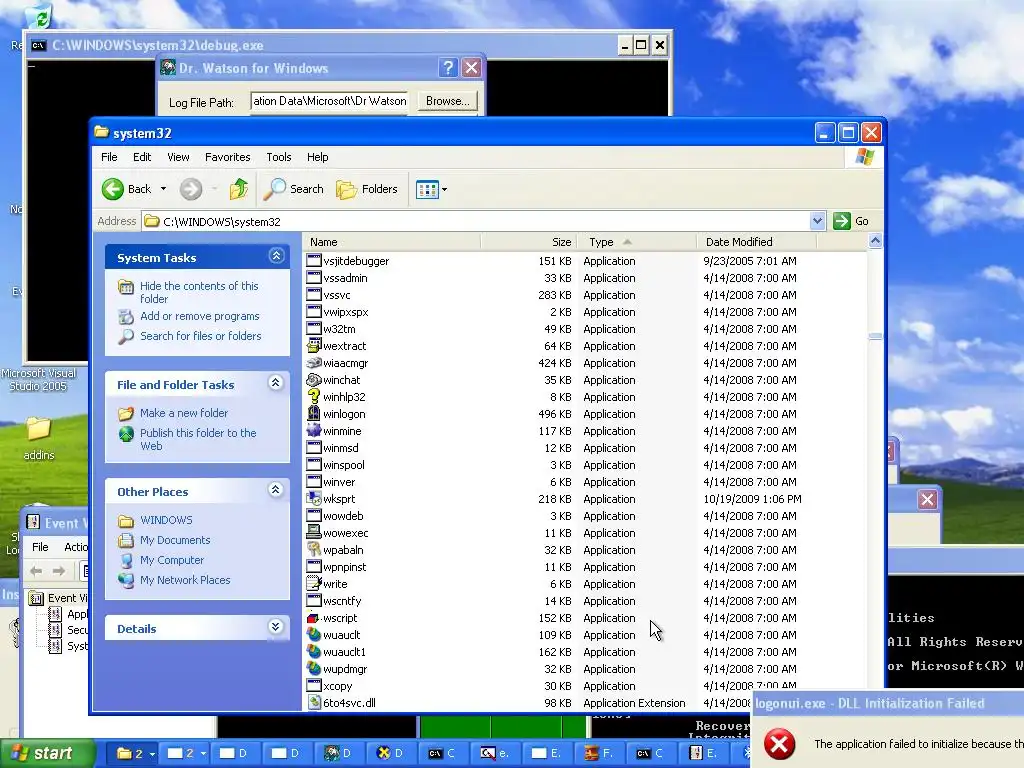Viewport: 1024px width, 768px height.
Task: Open the Tools menu
Action: point(279,157)
